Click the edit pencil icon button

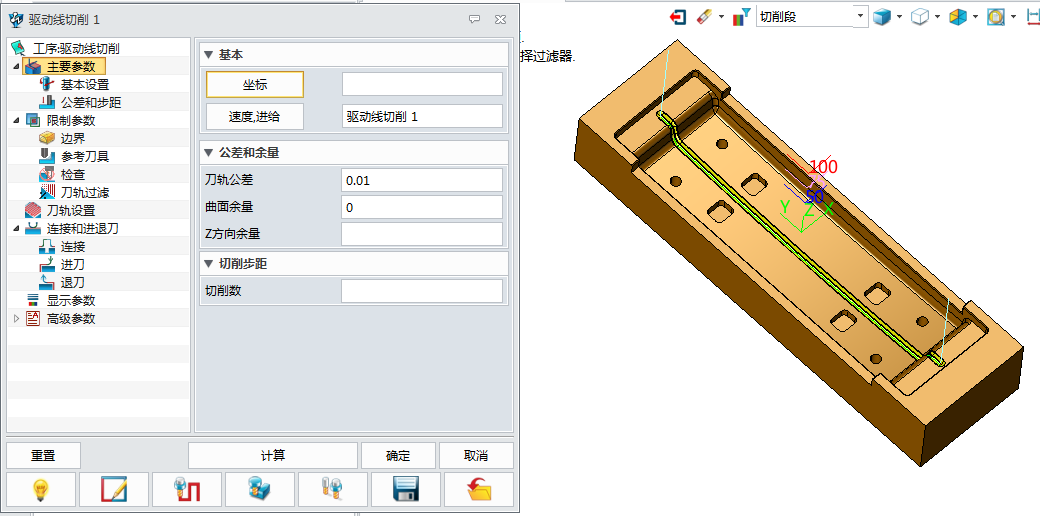[115, 489]
